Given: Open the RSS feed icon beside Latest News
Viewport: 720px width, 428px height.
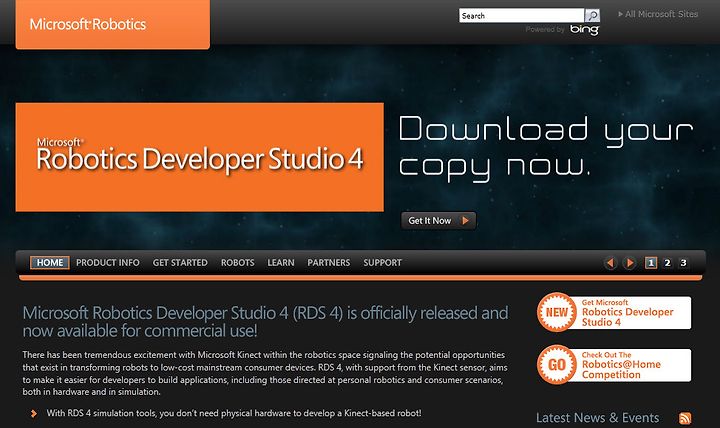Looking at the screenshot, I should coord(685,418).
